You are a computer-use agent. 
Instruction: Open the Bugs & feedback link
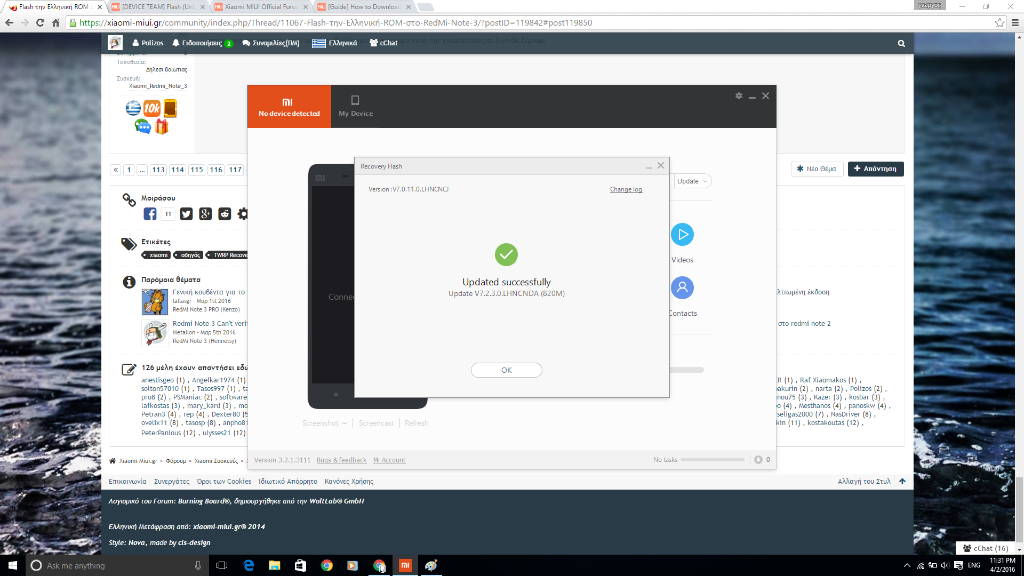pyautogui.click(x=342, y=460)
